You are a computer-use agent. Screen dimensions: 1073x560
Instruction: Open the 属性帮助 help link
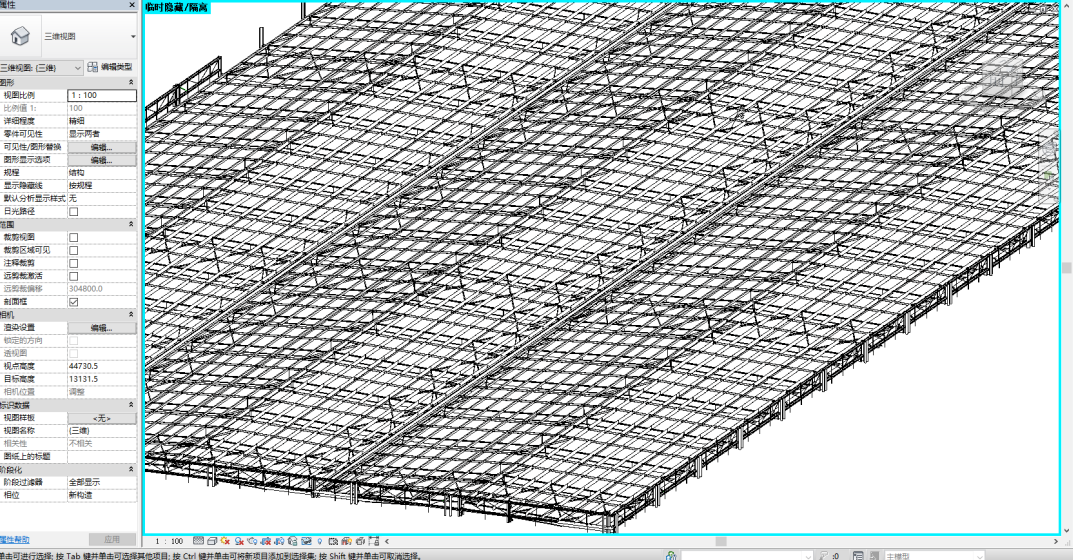[x=14, y=539]
